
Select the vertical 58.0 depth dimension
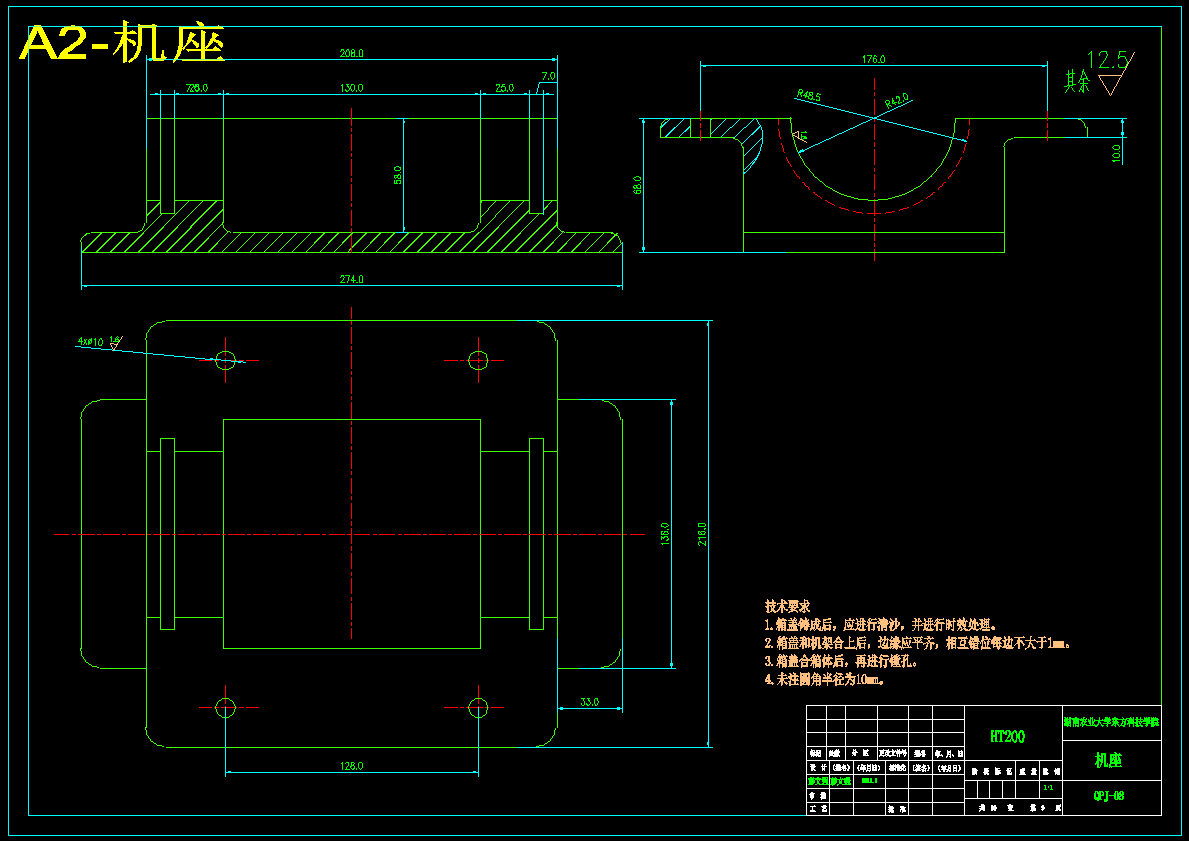coord(397,175)
